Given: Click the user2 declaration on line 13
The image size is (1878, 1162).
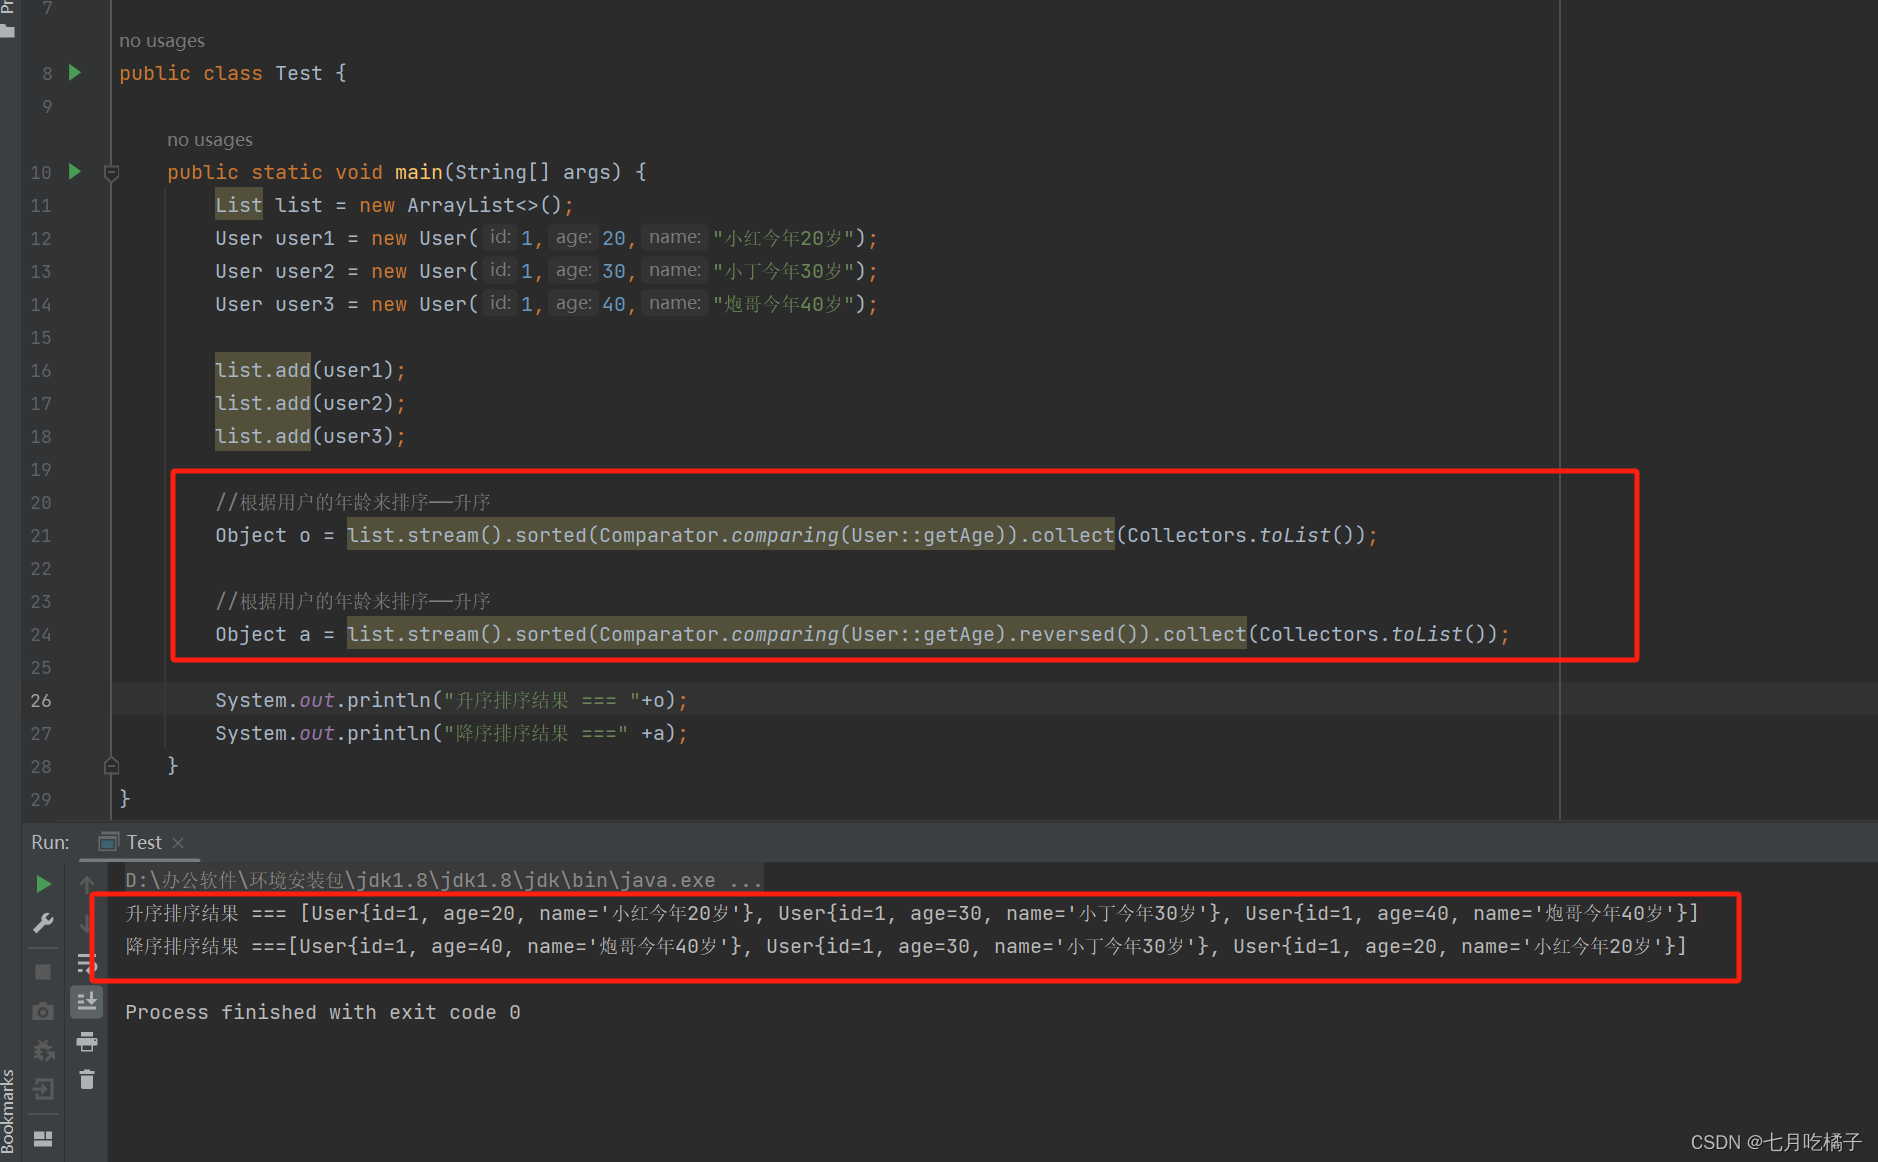Looking at the screenshot, I should click(546, 271).
